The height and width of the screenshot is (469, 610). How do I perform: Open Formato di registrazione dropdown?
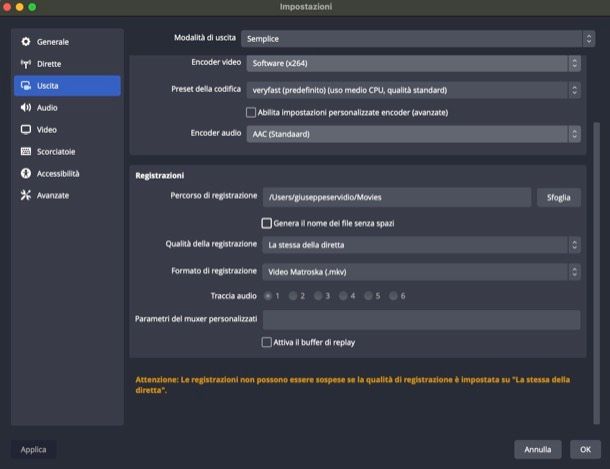click(x=420, y=271)
